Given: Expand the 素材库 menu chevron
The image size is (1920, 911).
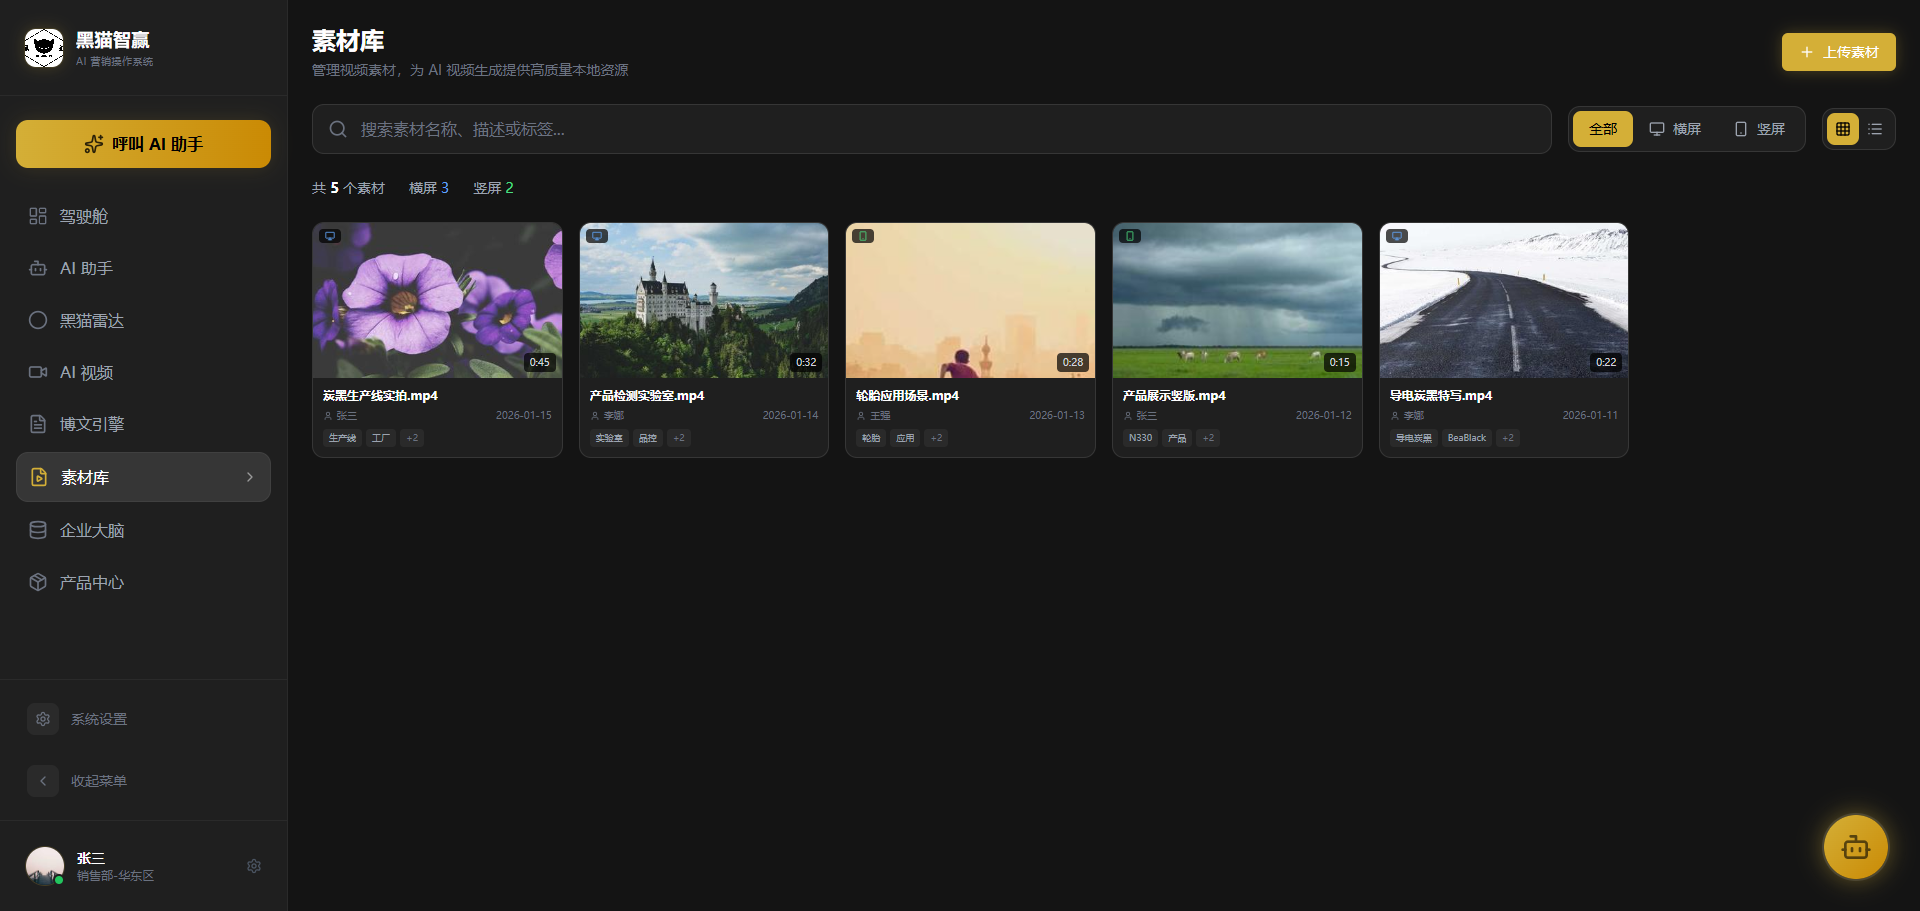Looking at the screenshot, I should [250, 477].
